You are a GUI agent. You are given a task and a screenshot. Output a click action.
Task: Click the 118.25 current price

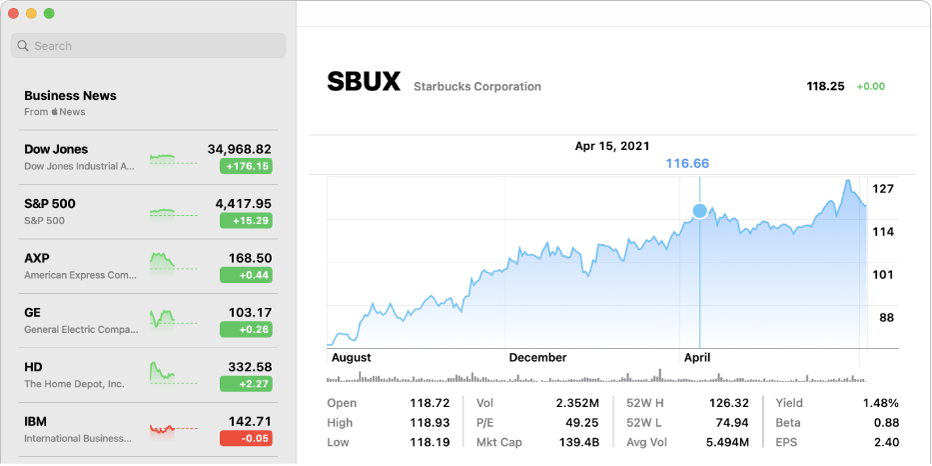[825, 86]
